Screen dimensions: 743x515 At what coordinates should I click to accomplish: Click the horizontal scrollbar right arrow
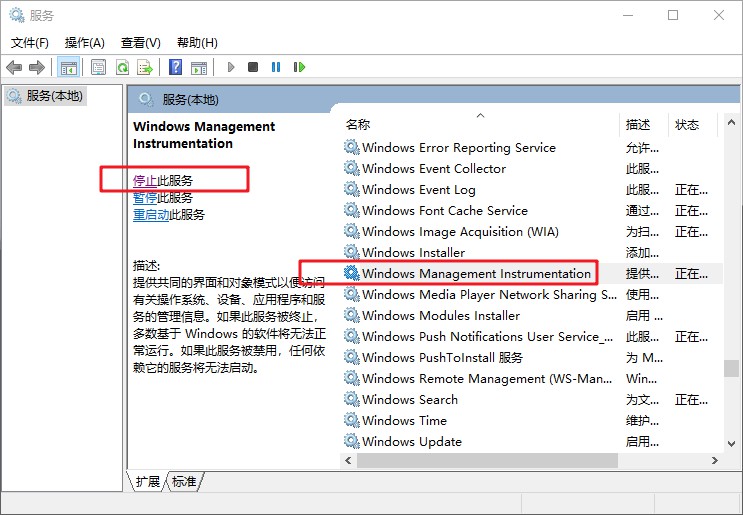point(715,461)
